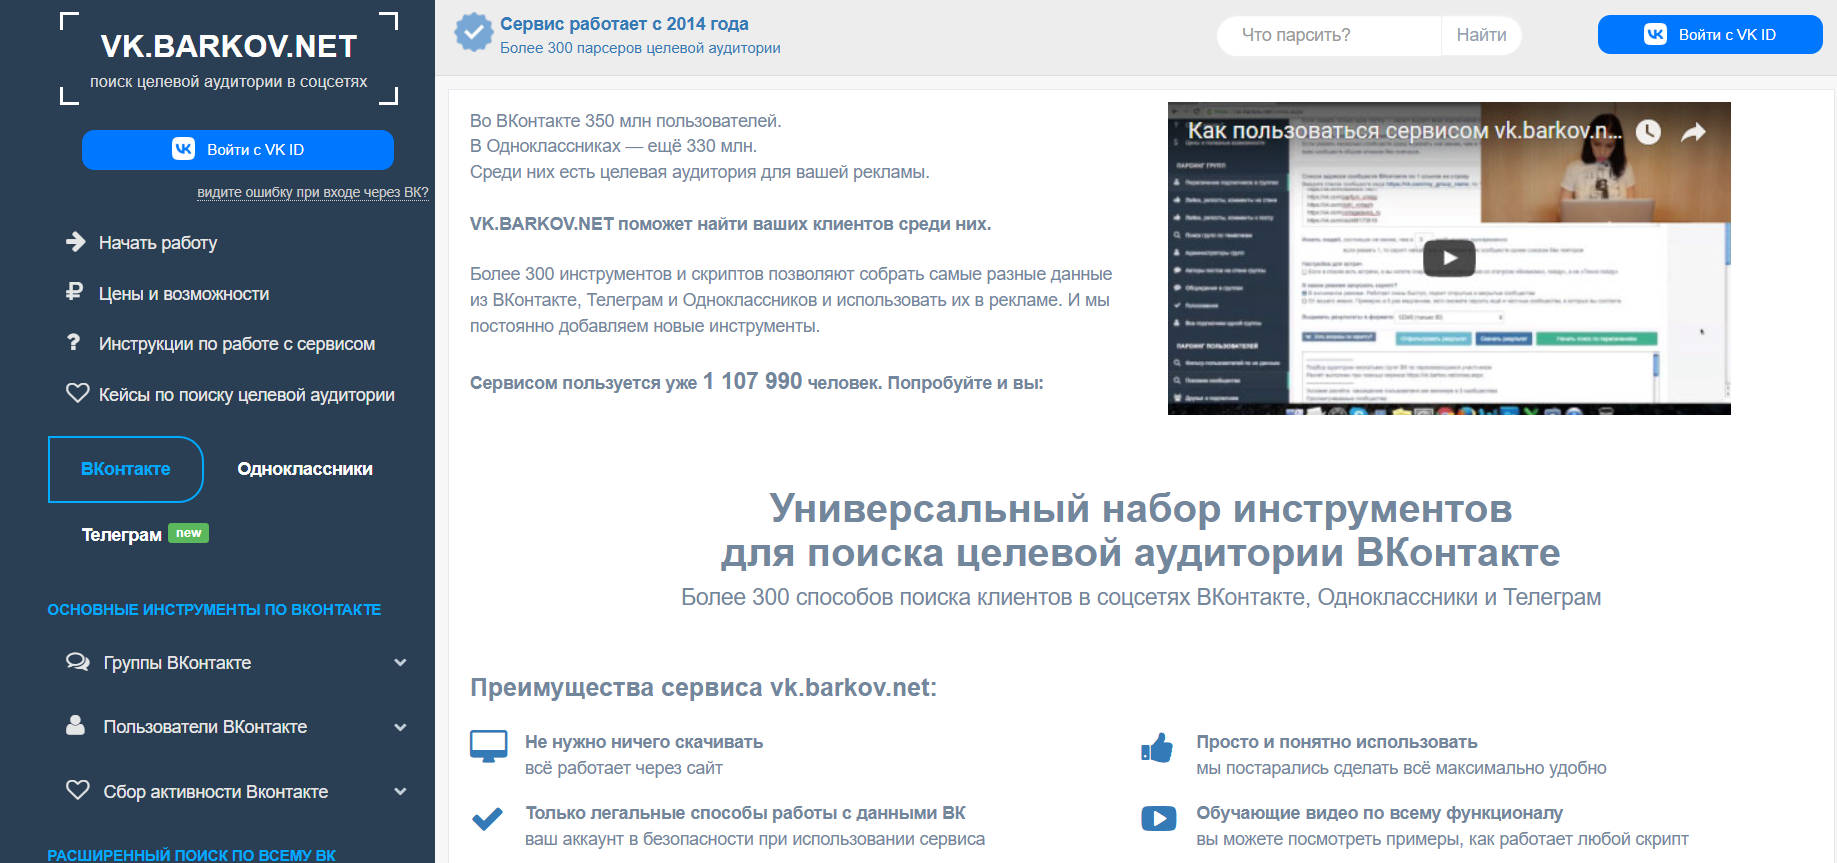
Task: Click arrow icon beside 'Начать работу'
Action: coord(76,242)
